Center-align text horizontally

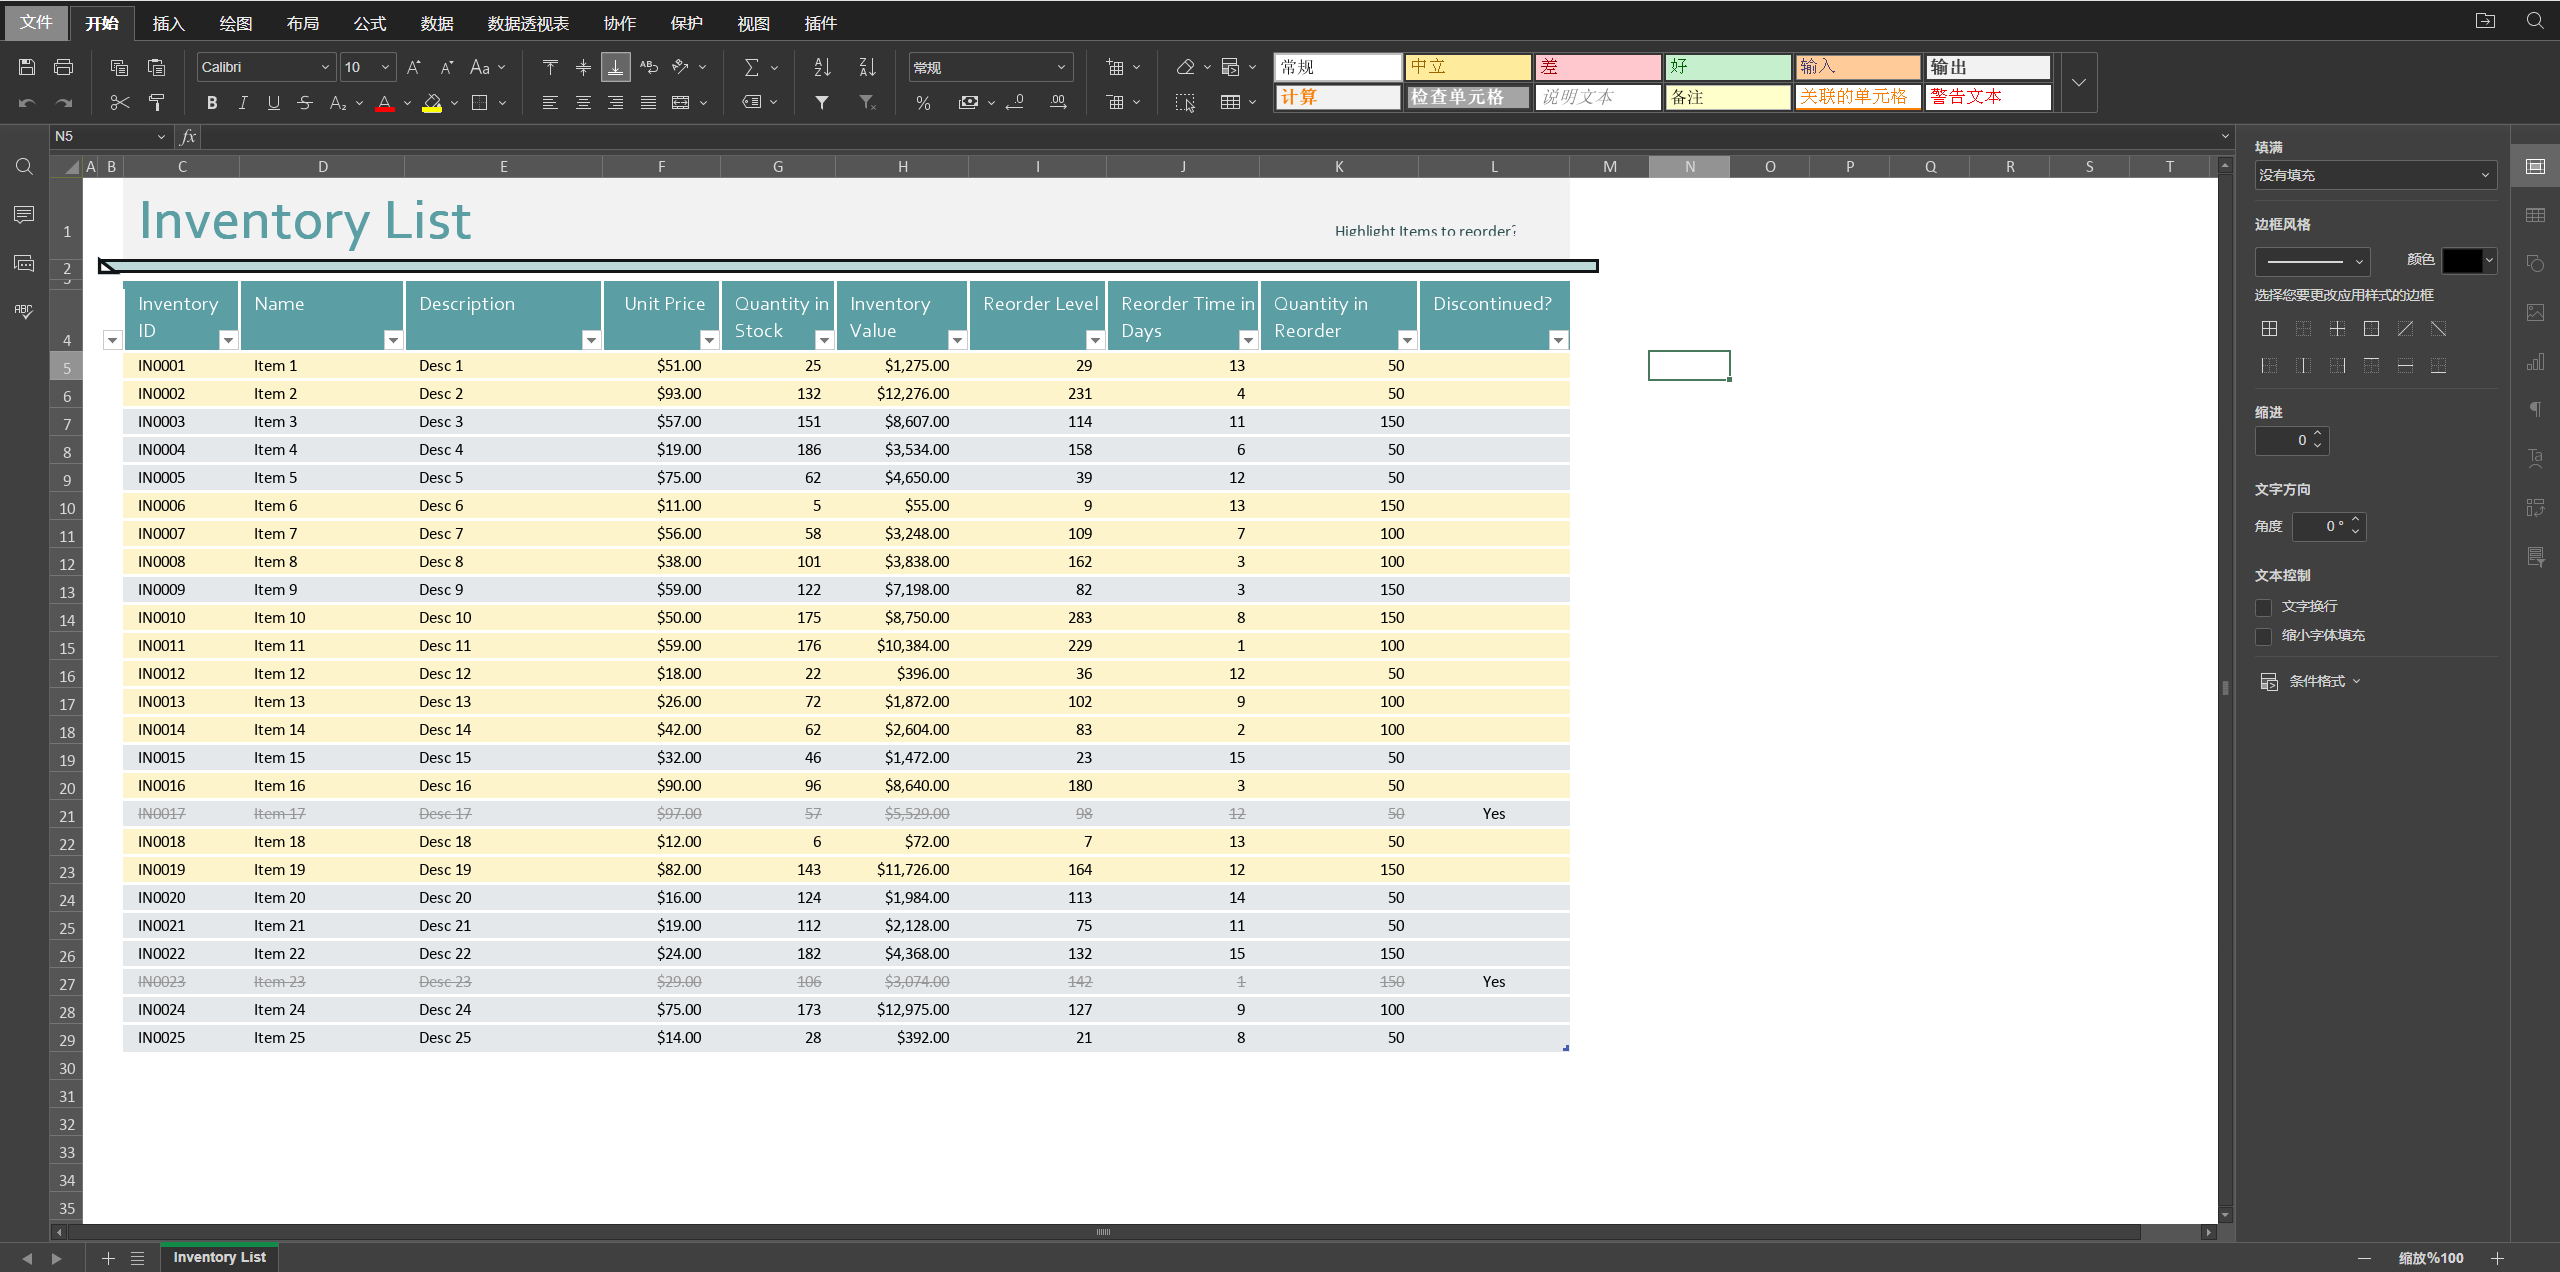583,102
